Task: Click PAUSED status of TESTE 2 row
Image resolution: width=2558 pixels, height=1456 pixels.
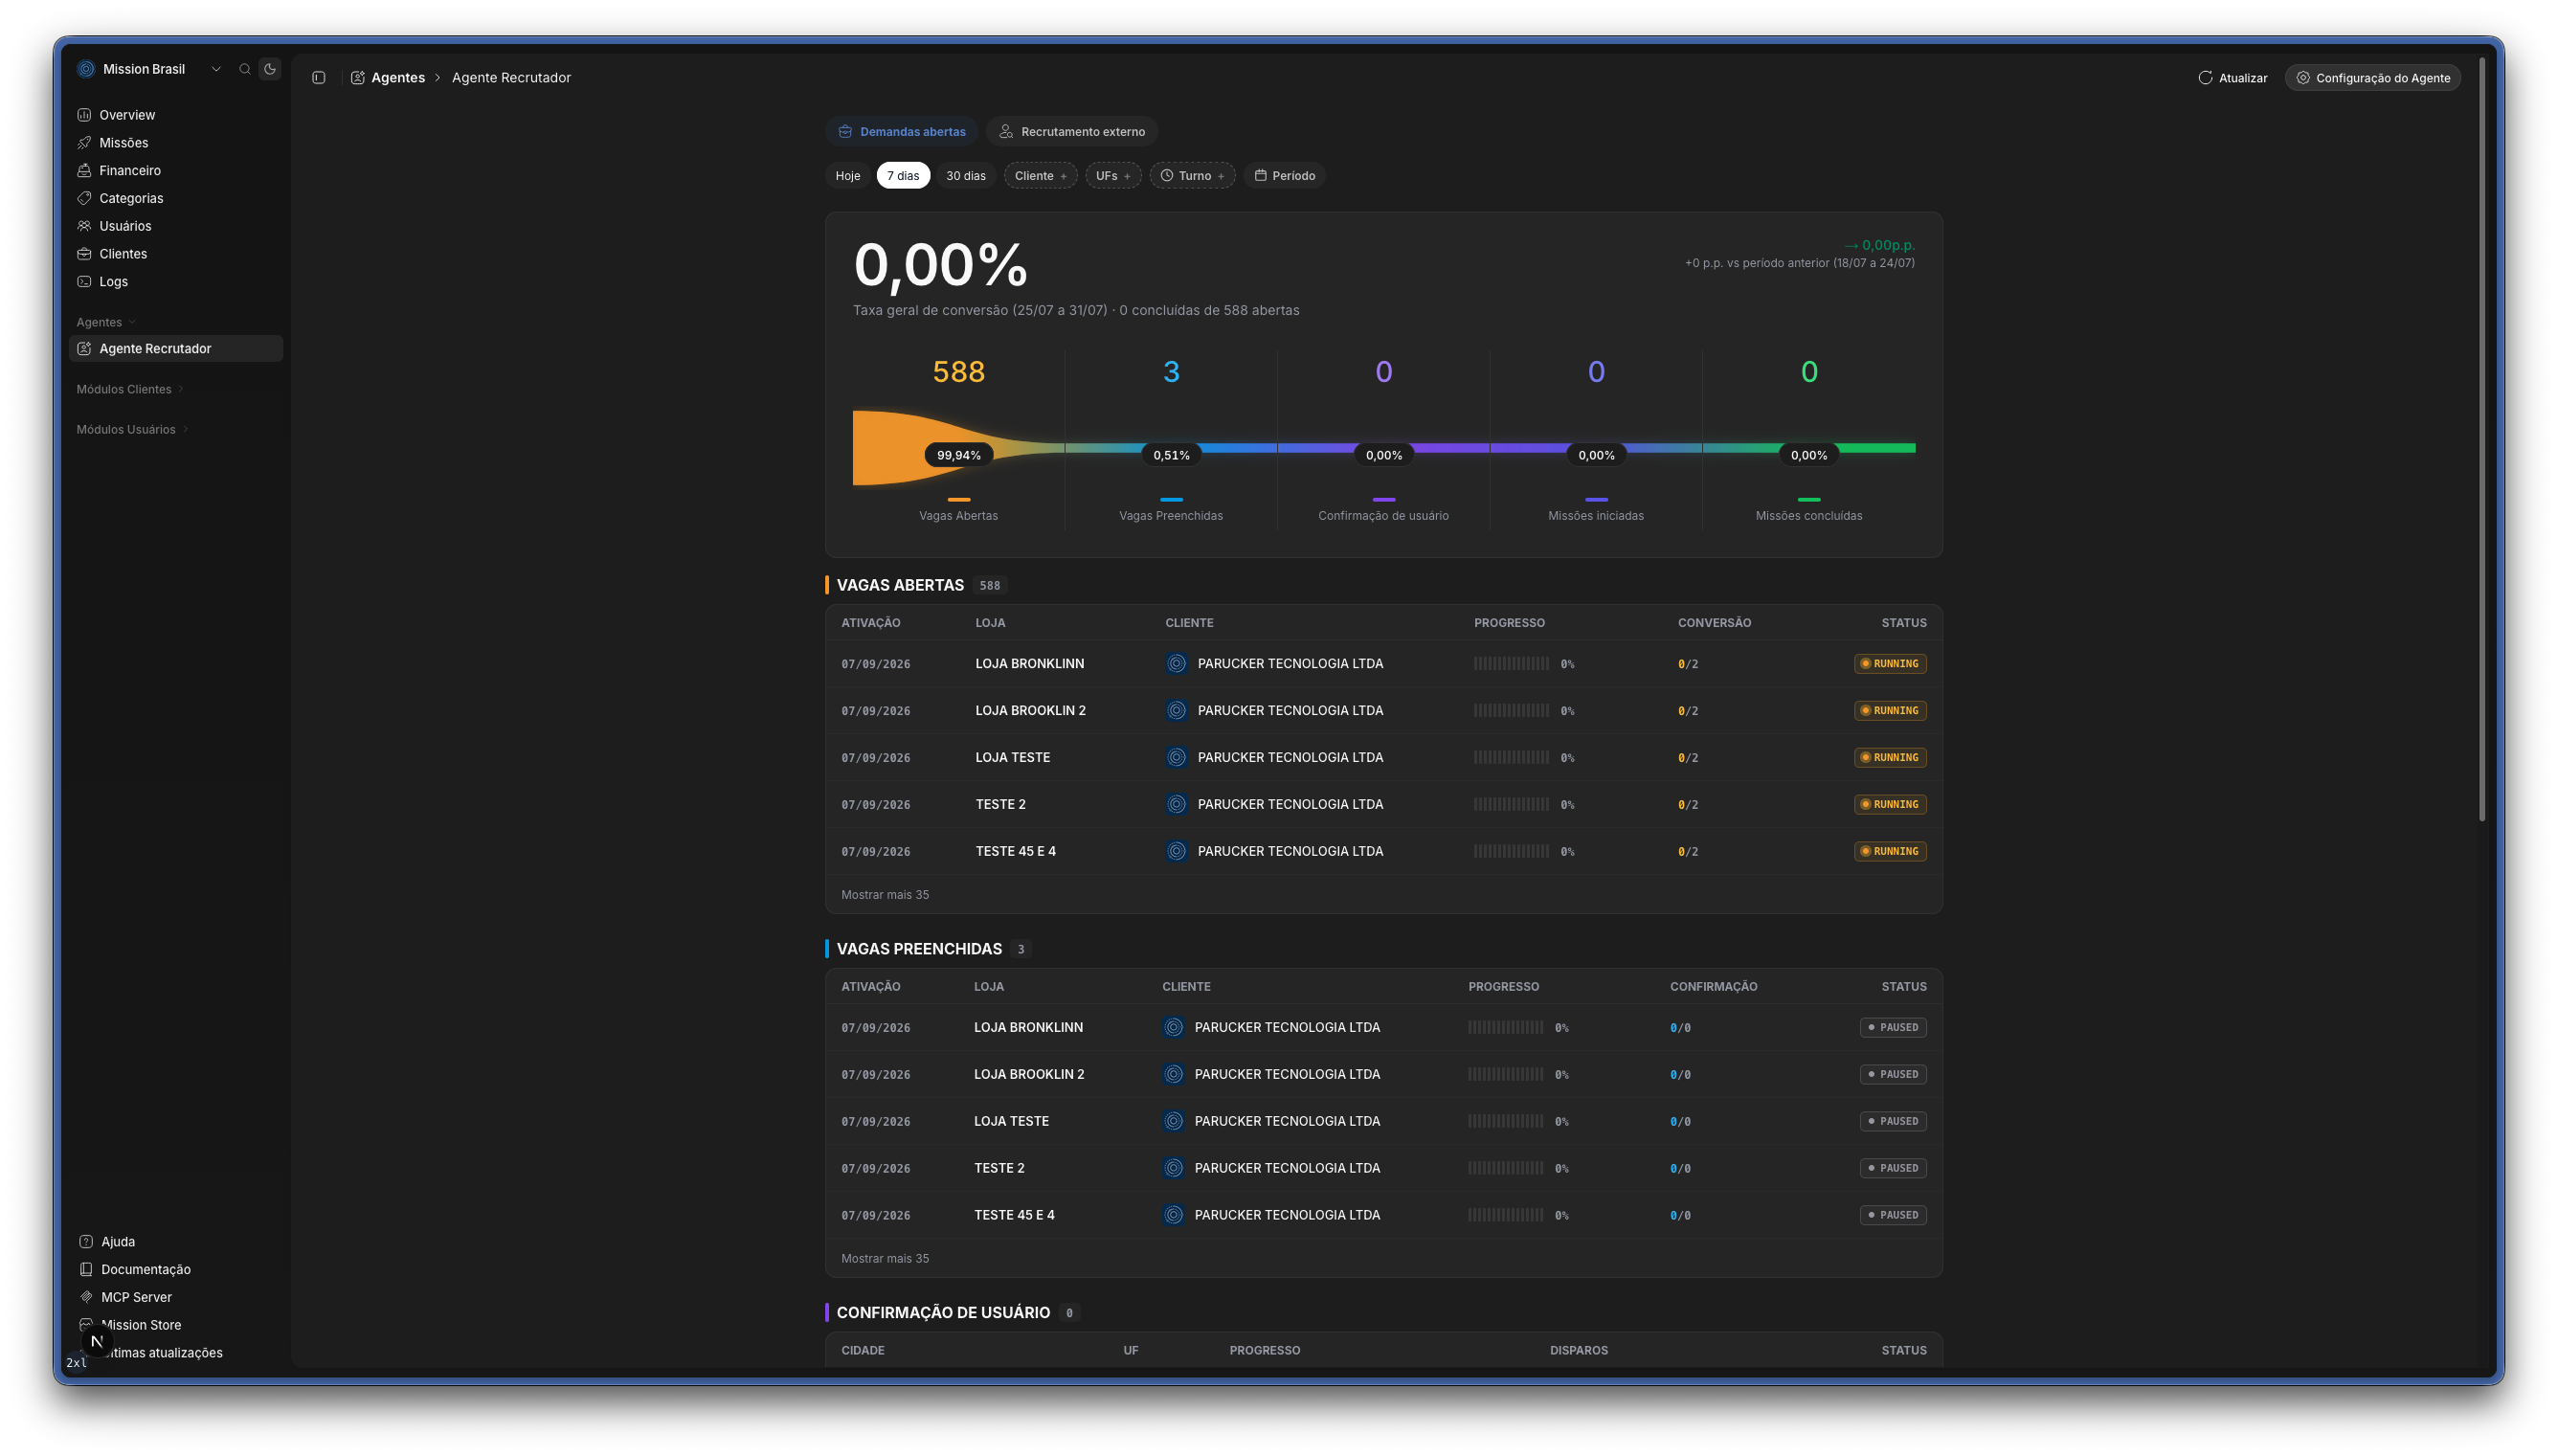Action: [x=1893, y=1169]
